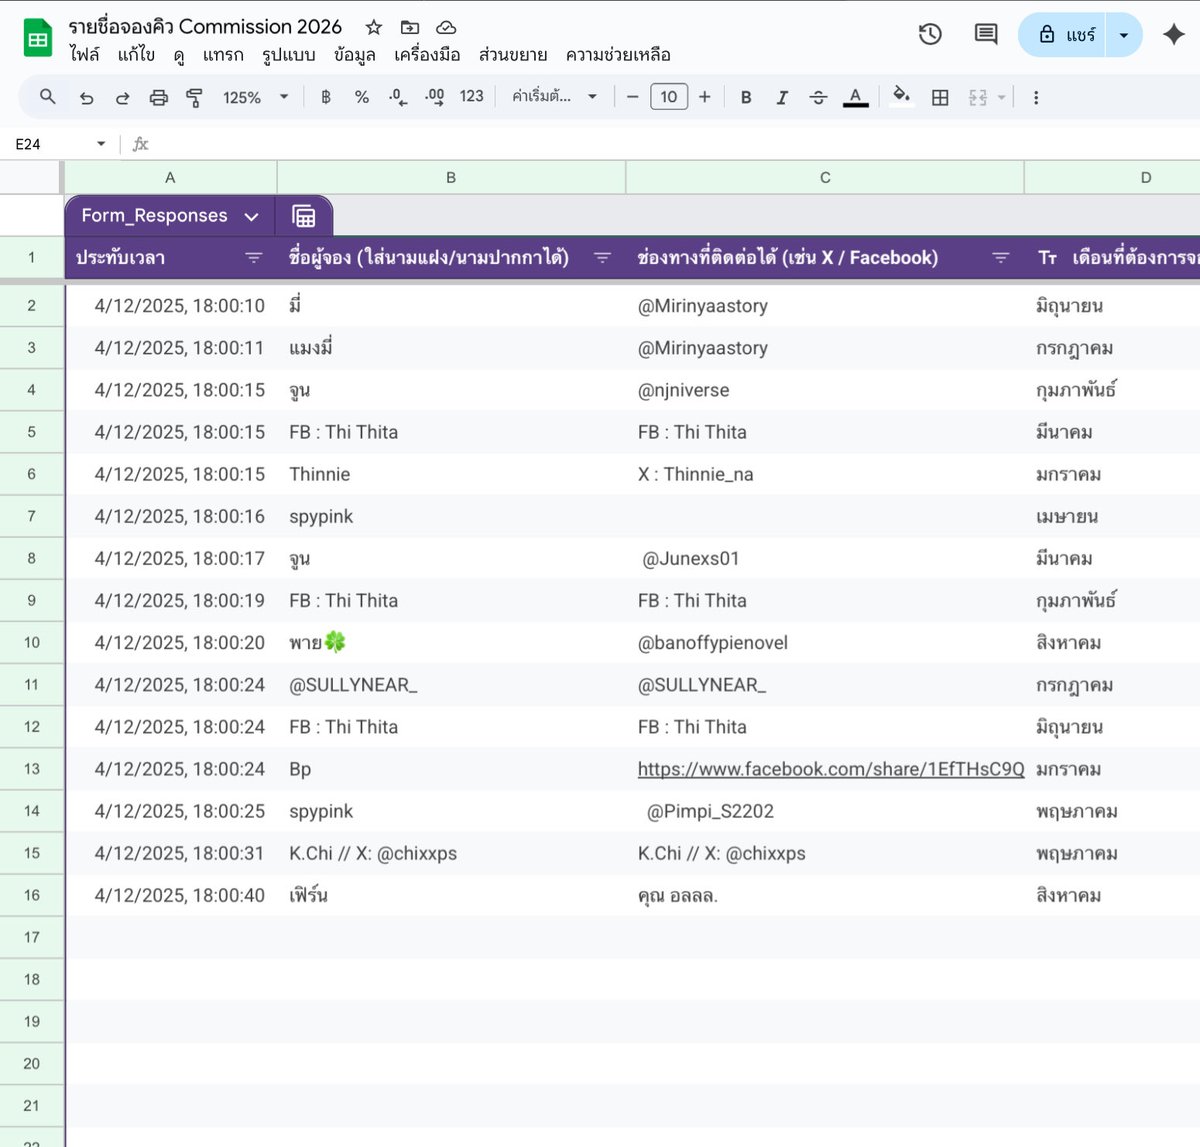This screenshot has height=1147, width=1200.
Task: Select timestamp cell 4/12/2025, 18:00:40
Action: click(x=171, y=896)
